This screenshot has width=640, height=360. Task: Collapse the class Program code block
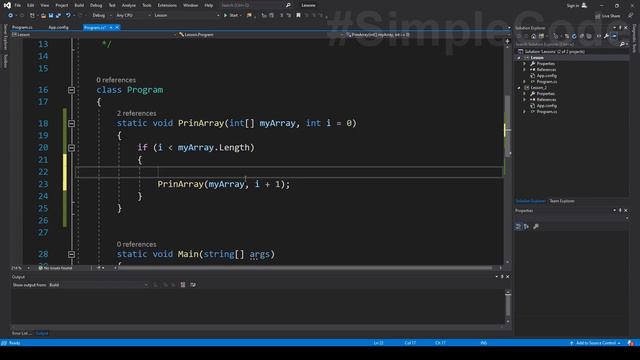[71, 90]
